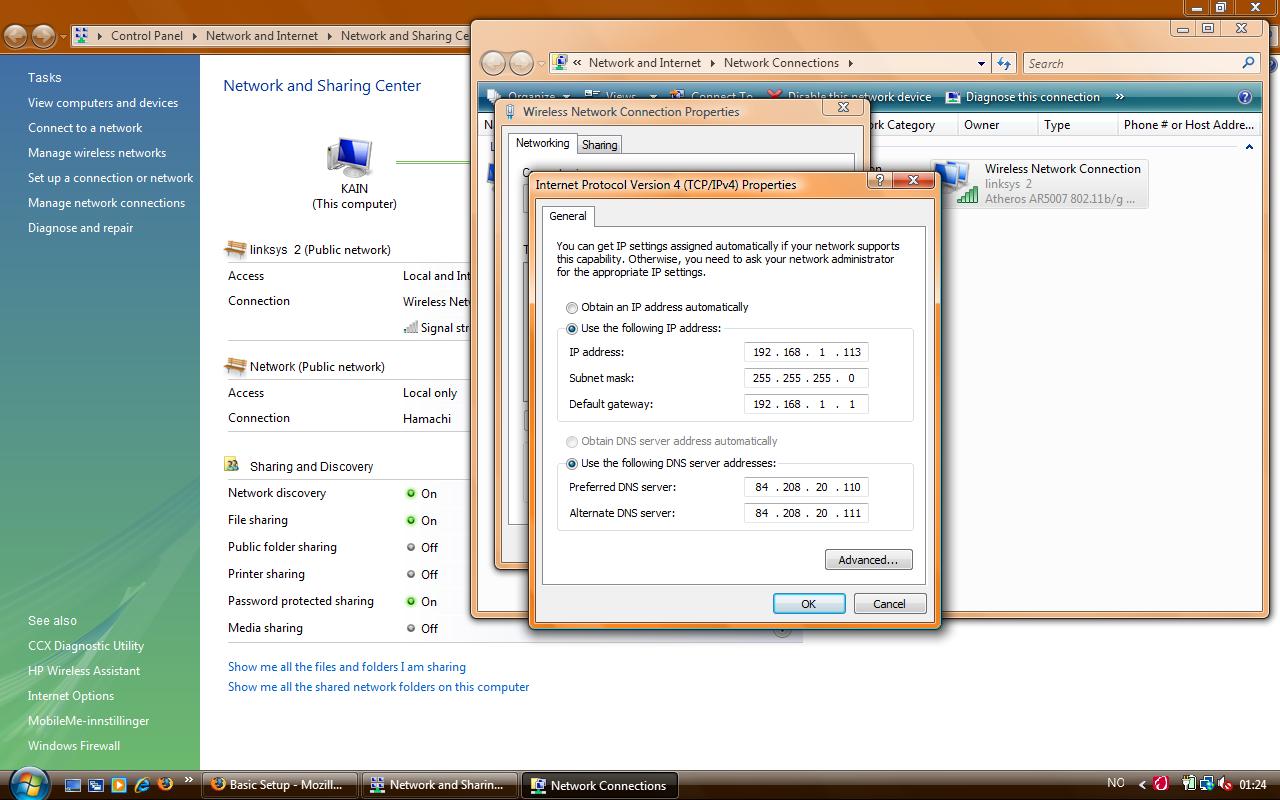Click the linksys 2 network bench icon
The width and height of the screenshot is (1280, 800).
[x=235, y=249]
